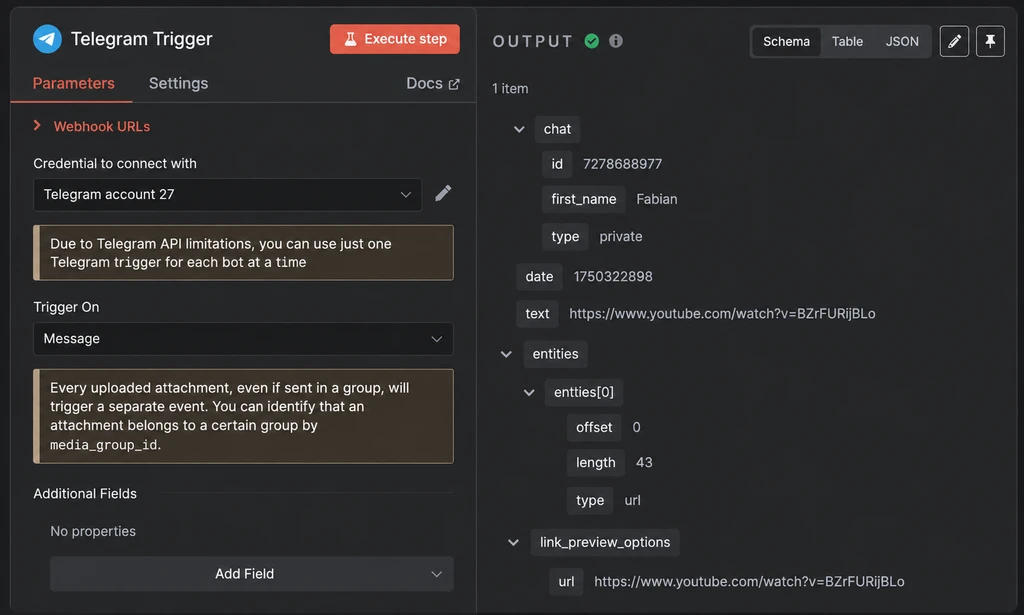
Task: Open the Docs link
Action: (432, 84)
